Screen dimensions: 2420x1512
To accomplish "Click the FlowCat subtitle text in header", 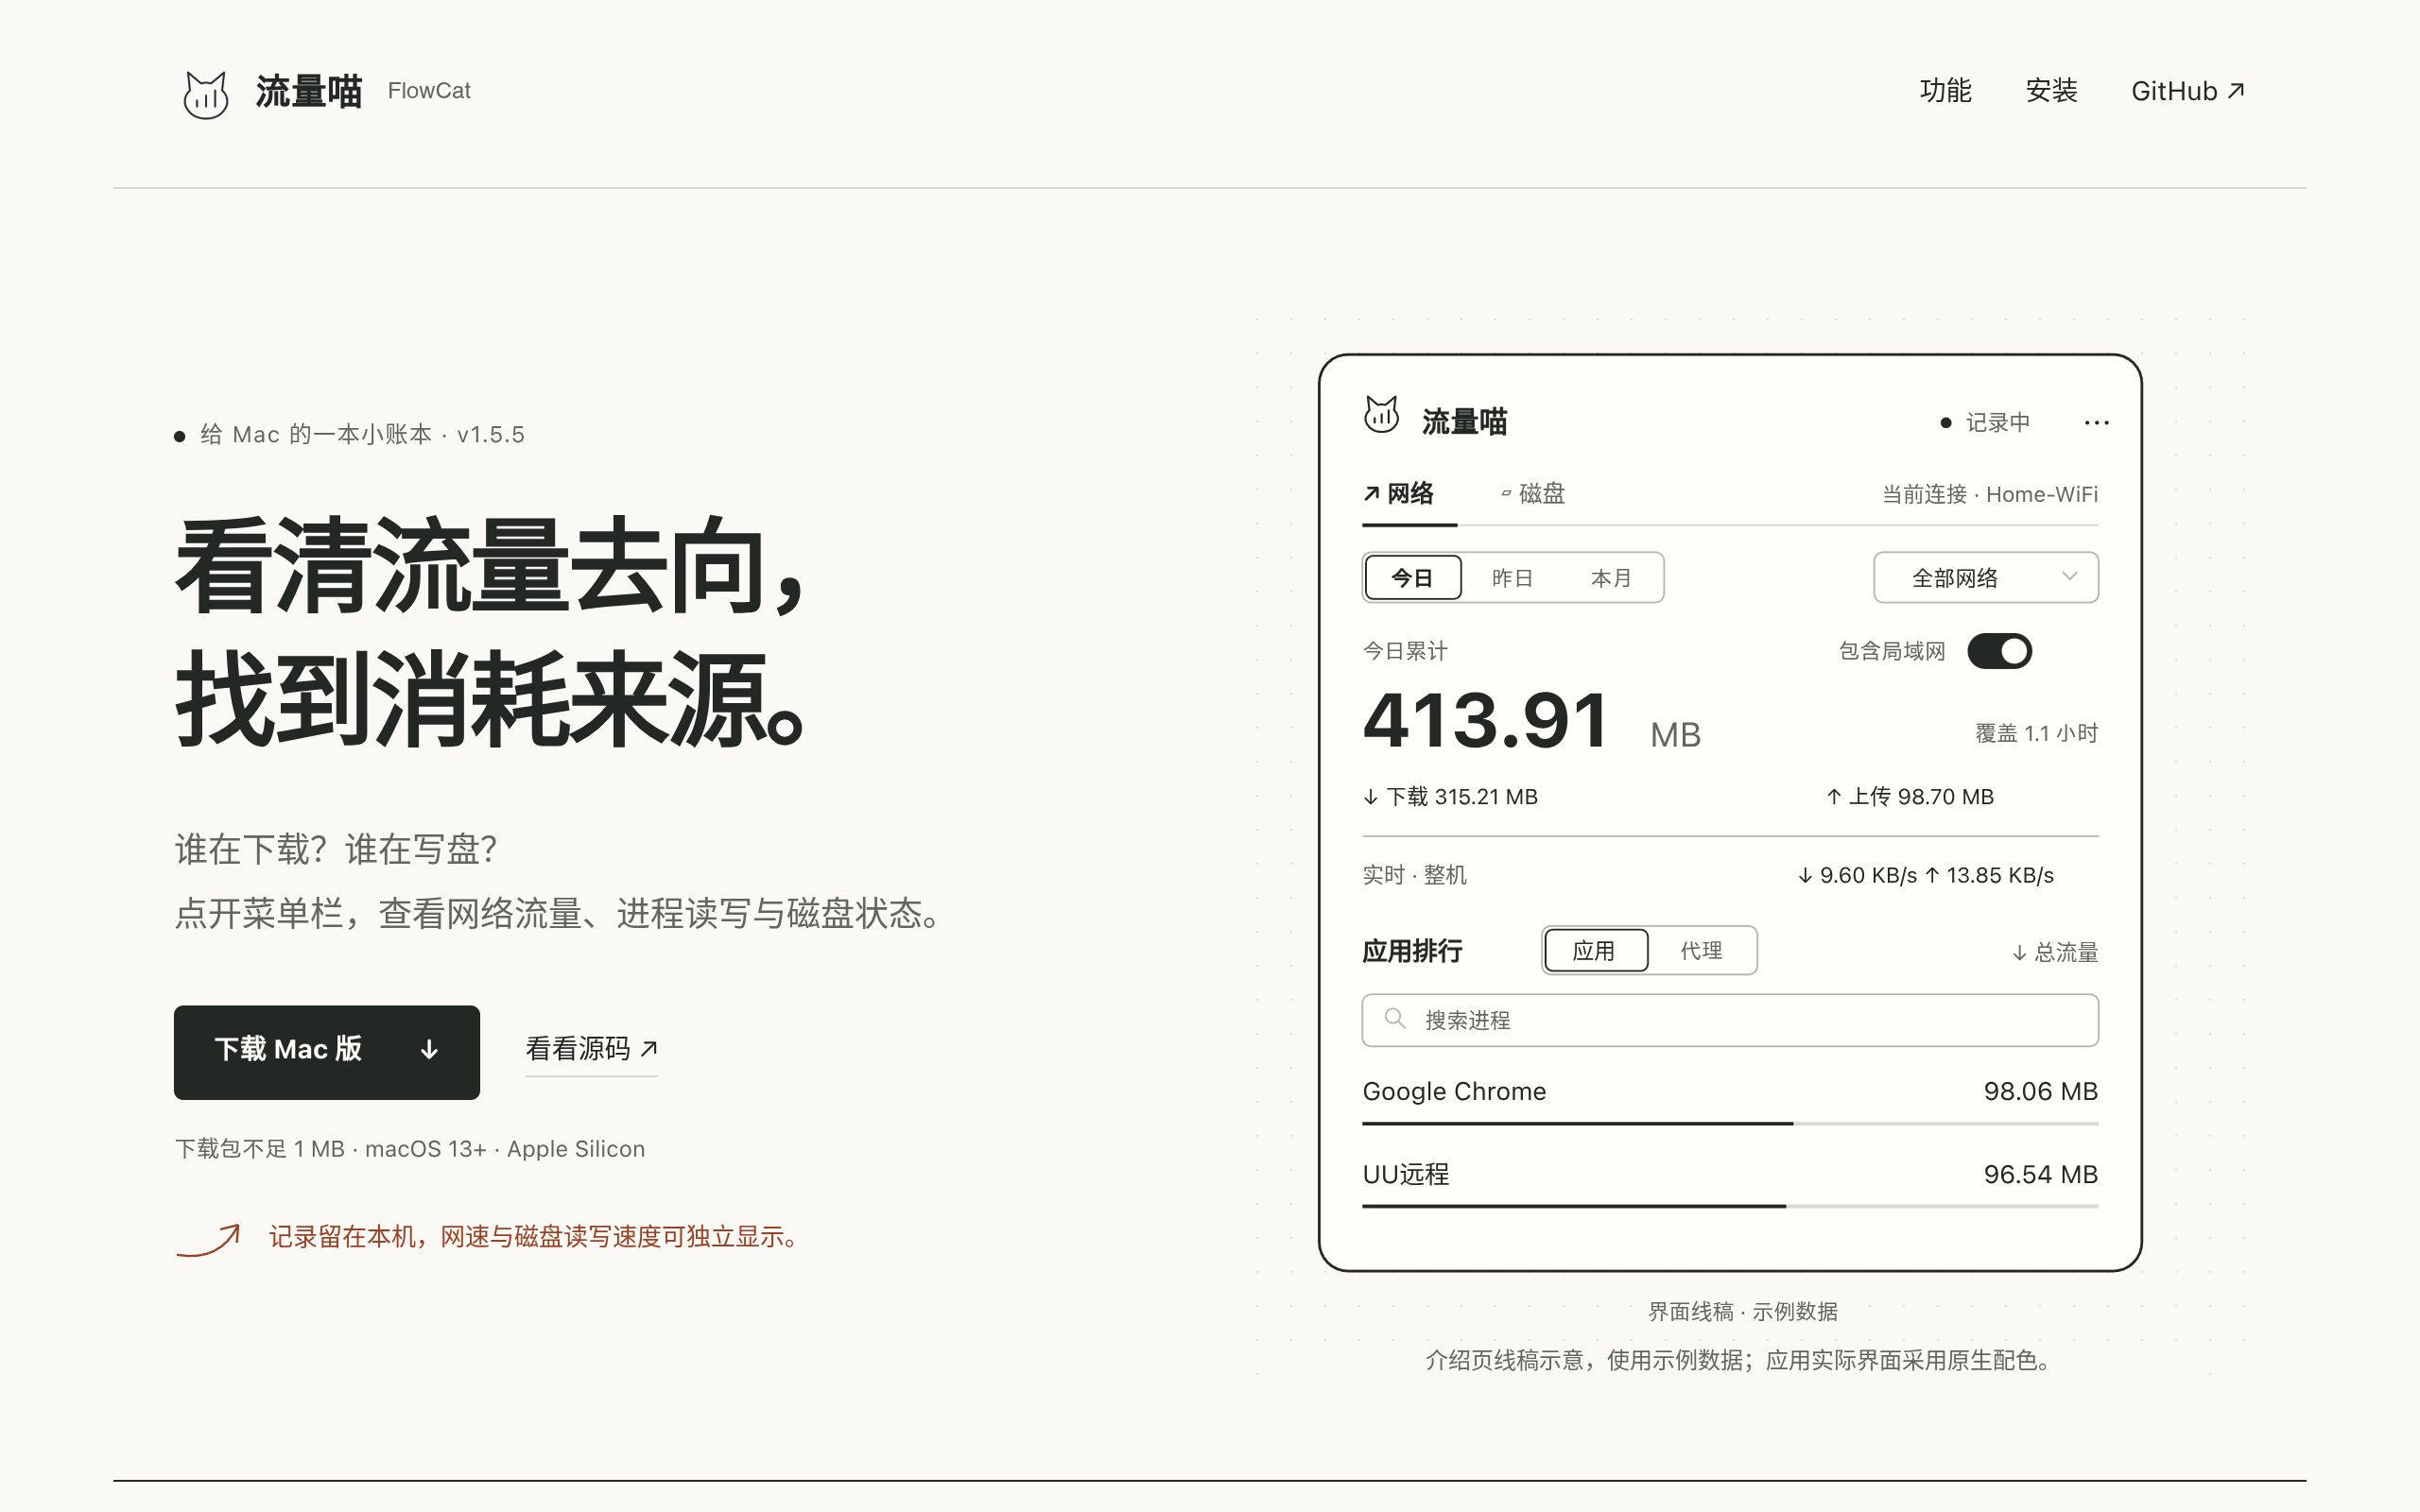I will point(429,91).
